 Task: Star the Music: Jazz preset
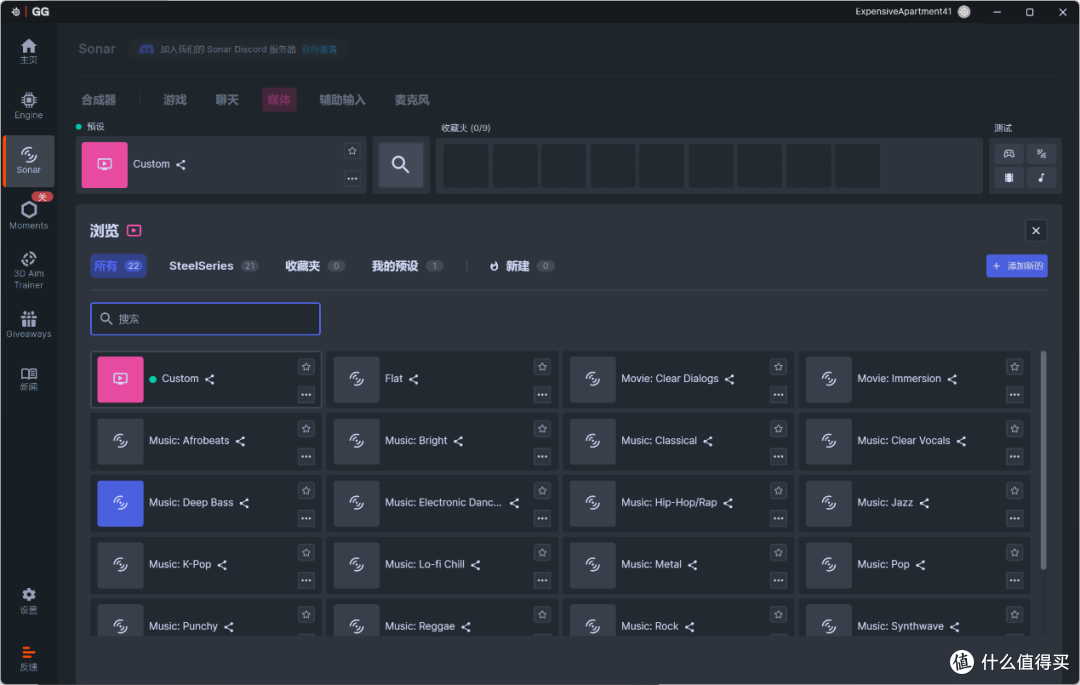pos(1015,491)
